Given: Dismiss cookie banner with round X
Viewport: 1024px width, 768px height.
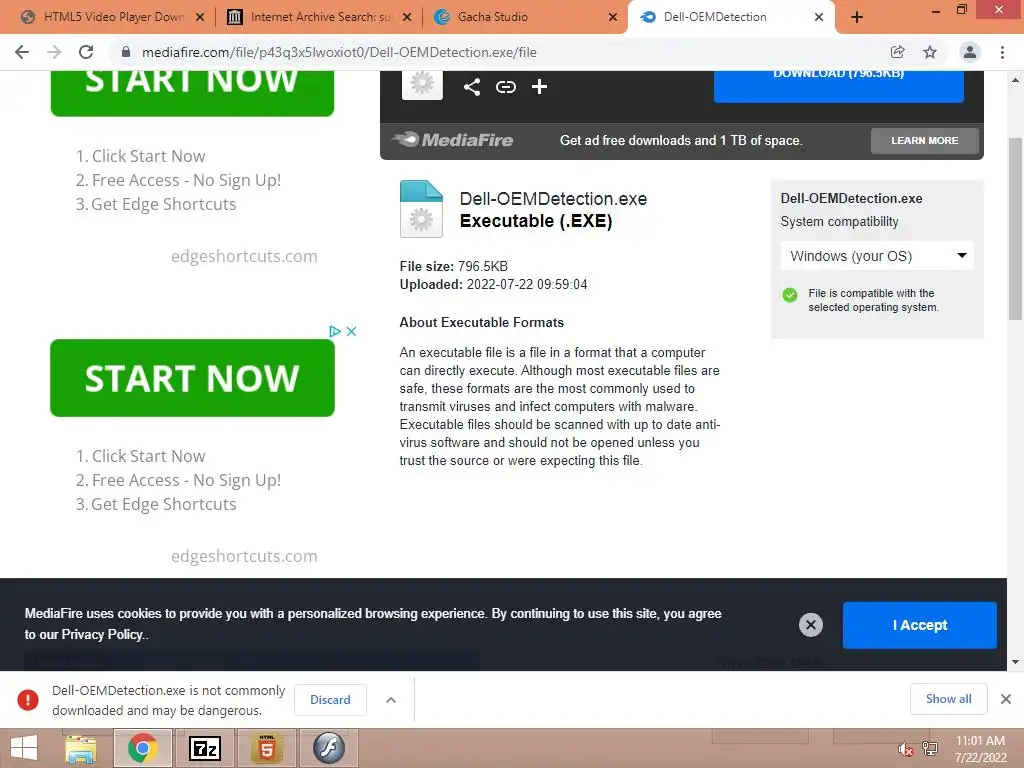Looking at the screenshot, I should pos(810,625).
